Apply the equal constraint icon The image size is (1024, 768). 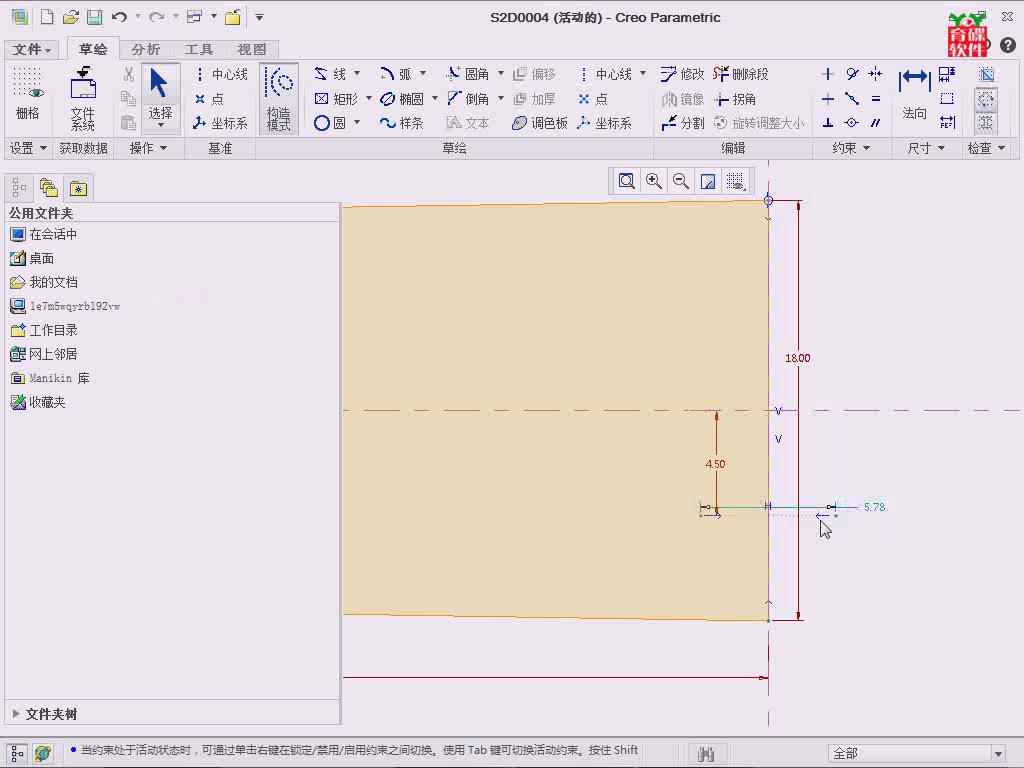(x=875, y=99)
